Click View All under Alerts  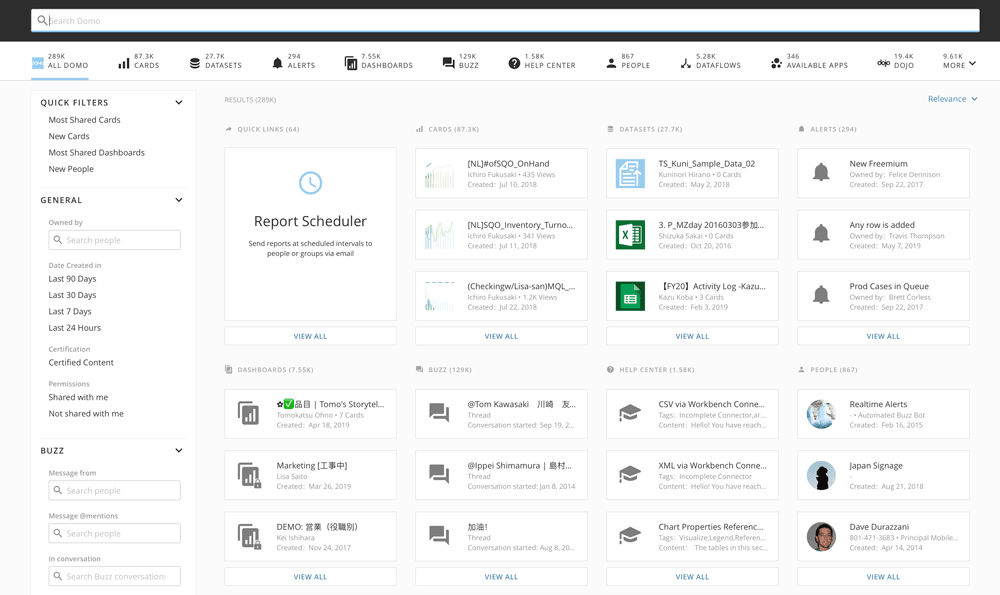click(x=883, y=336)
